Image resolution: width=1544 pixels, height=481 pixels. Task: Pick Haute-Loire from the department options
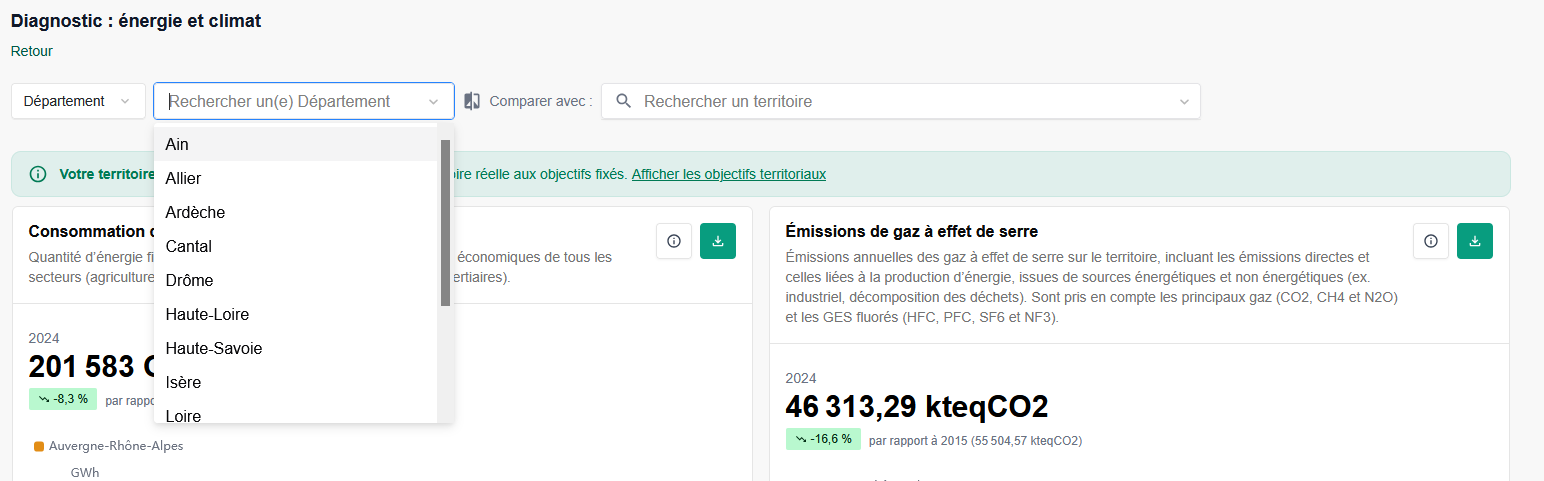296,314
